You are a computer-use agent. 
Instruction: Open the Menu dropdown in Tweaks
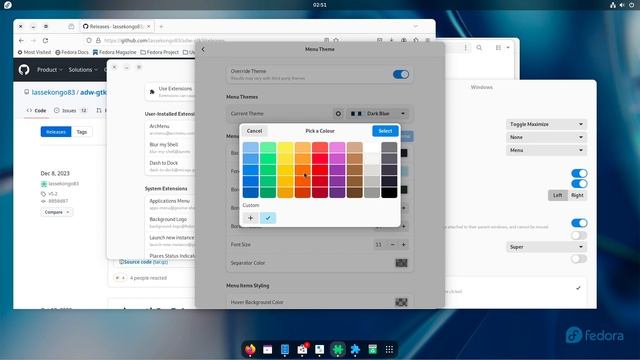tap(547, 150)
